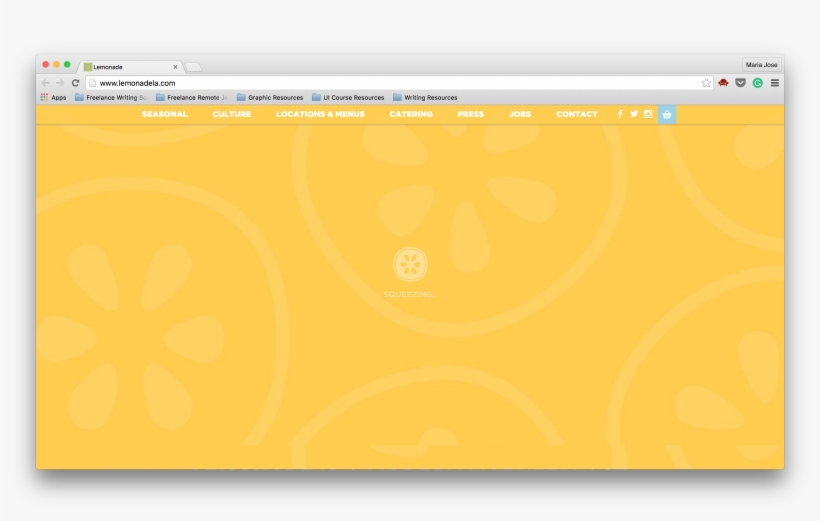Open the Instagram icon in site nav
This screenshot has width=820, height=521.
[648, 114]
